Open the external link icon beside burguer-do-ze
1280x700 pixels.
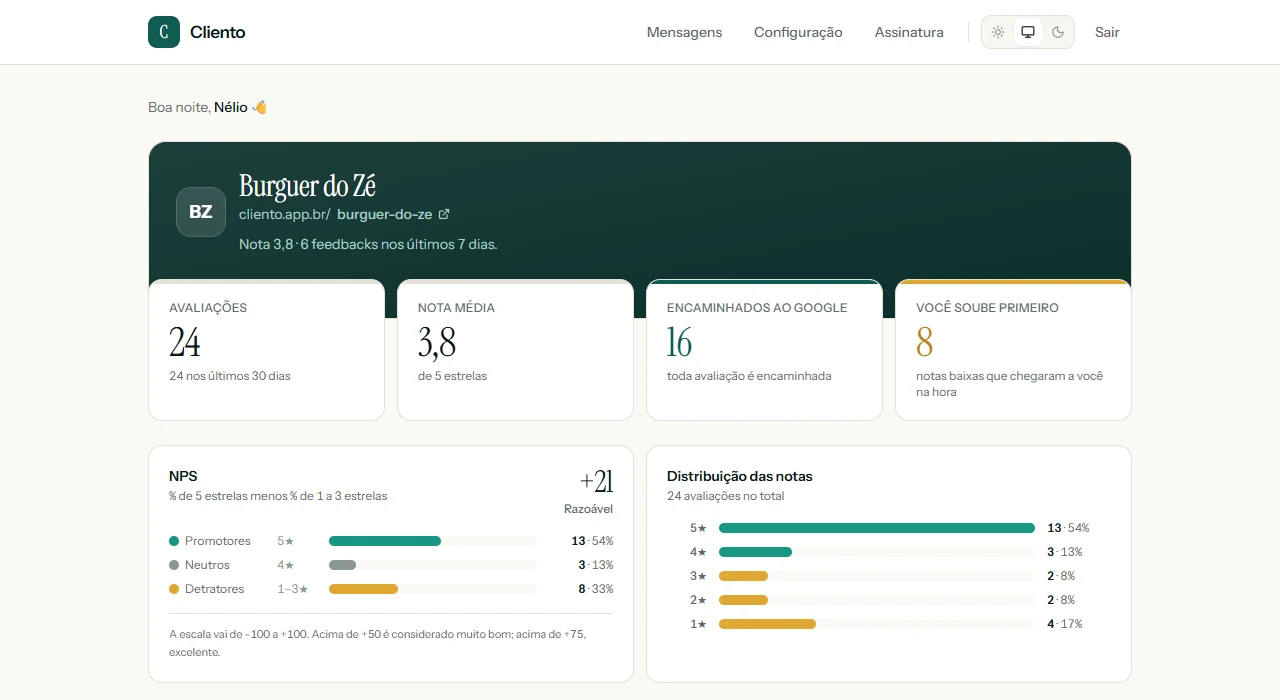click(444, 214)
